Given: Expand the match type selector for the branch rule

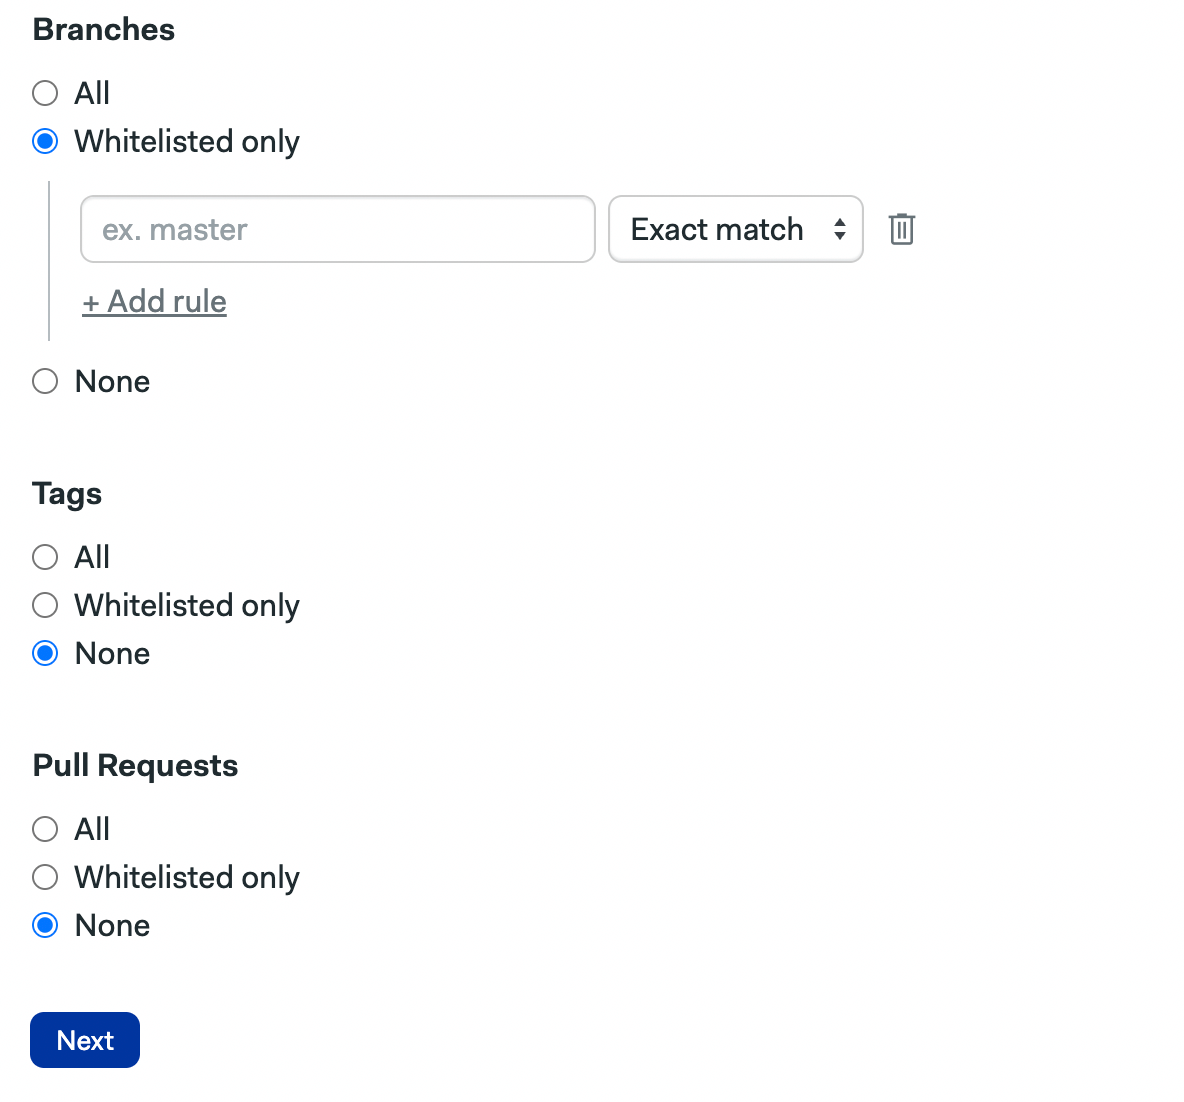Looking at the screenshot, I should click(x=735, y=229).
